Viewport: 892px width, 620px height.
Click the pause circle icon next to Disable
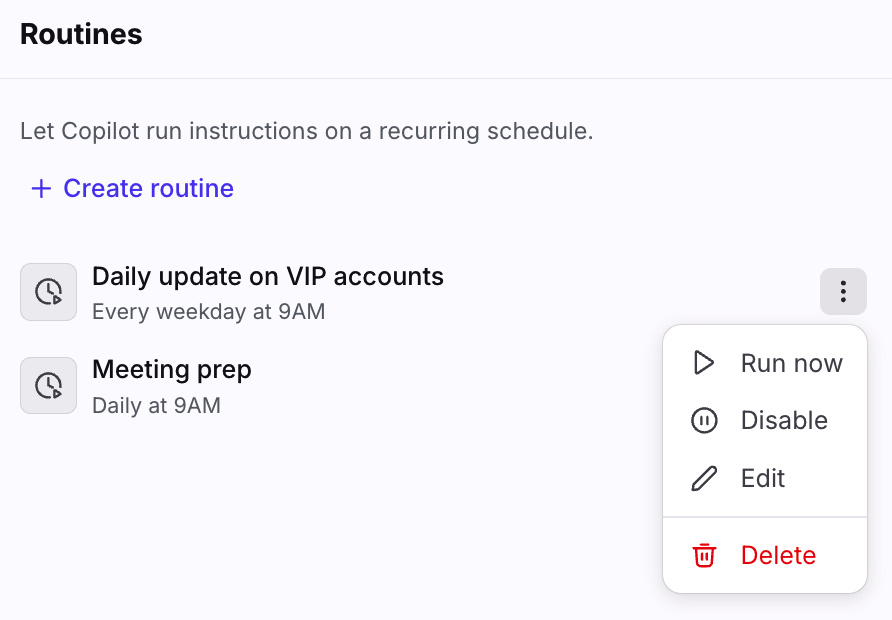(704, 421)
